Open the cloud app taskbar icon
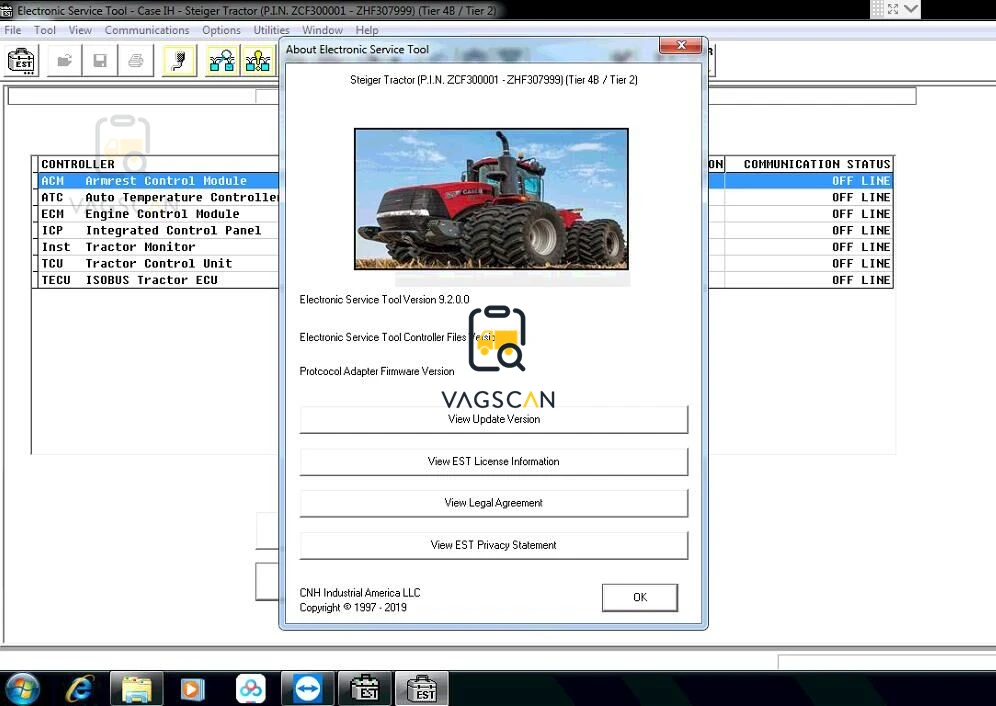996x706 pixels. [x=250, y=688]
